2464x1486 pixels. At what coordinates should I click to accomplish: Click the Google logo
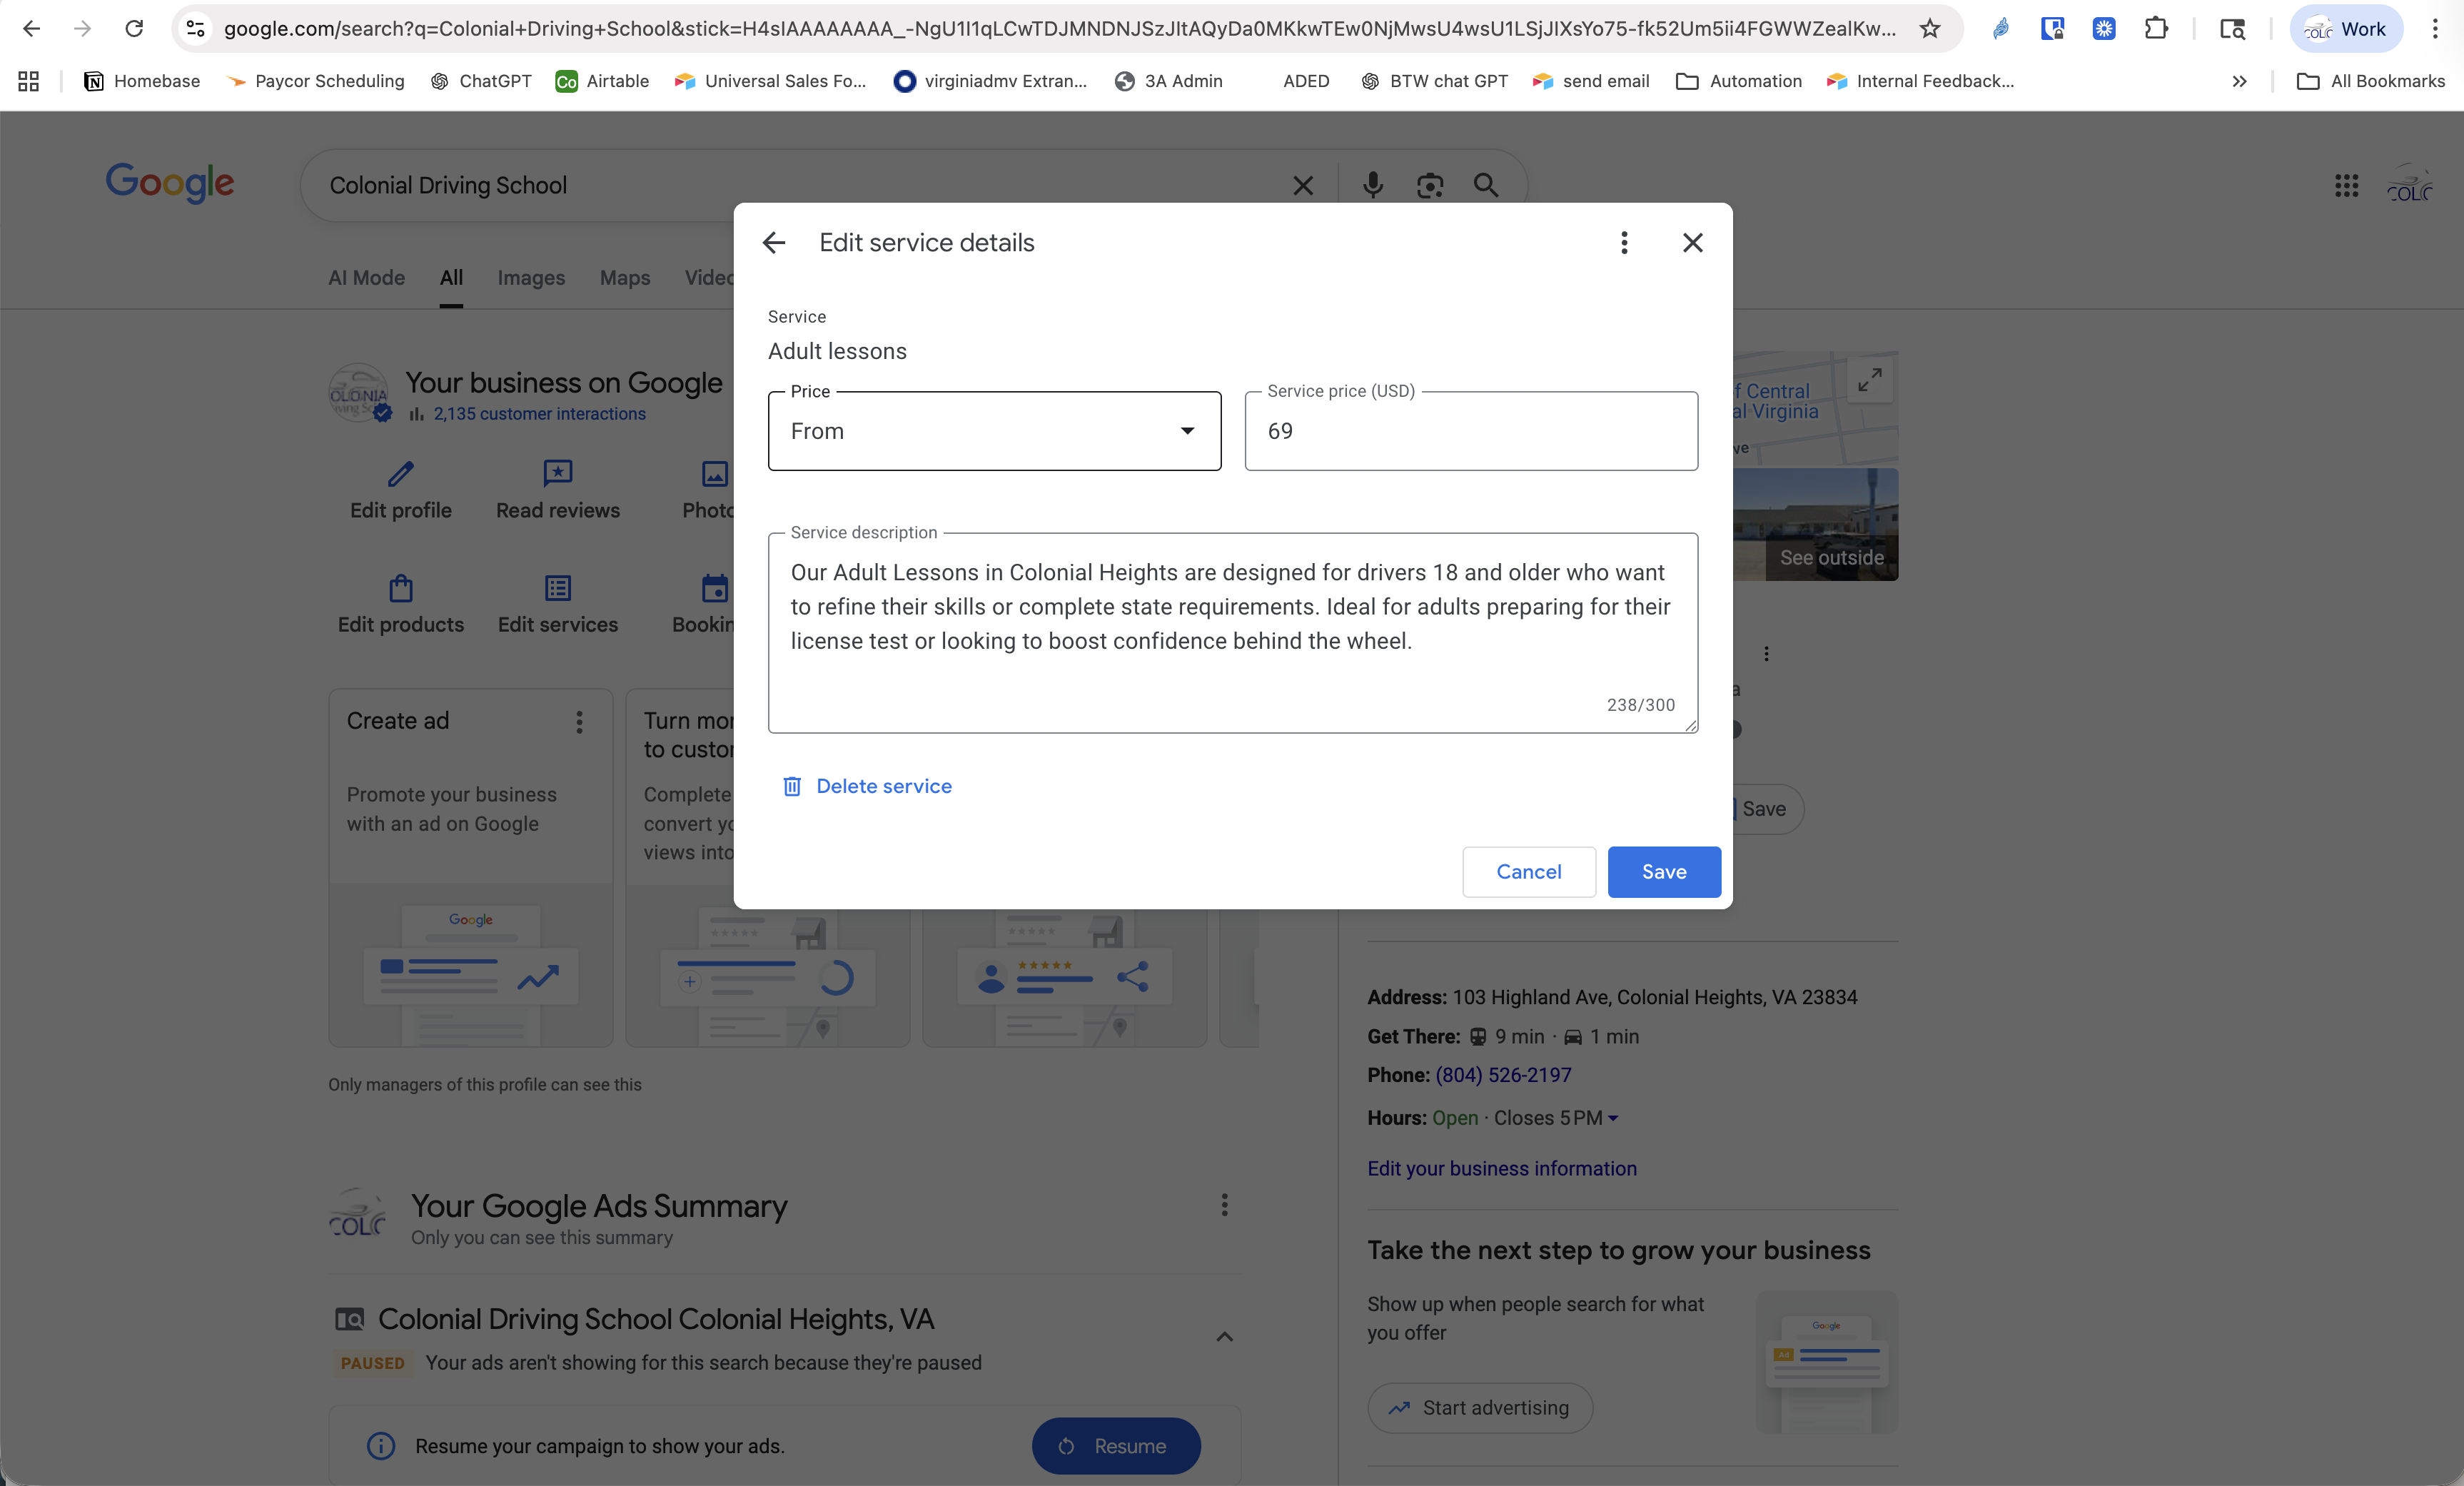point(170,183)
